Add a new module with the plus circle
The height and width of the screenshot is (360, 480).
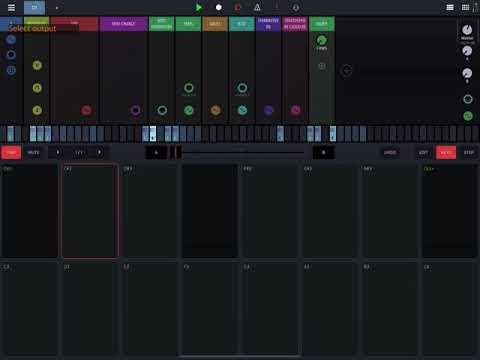point(346,71)
